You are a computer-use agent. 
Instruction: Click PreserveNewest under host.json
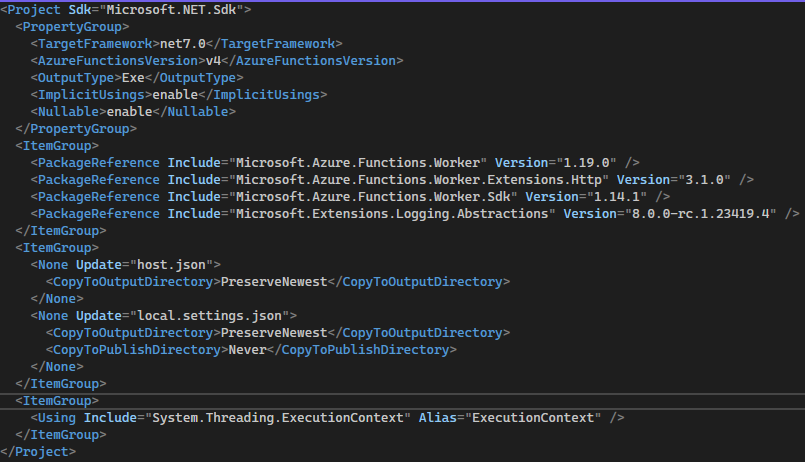[274, 281]
